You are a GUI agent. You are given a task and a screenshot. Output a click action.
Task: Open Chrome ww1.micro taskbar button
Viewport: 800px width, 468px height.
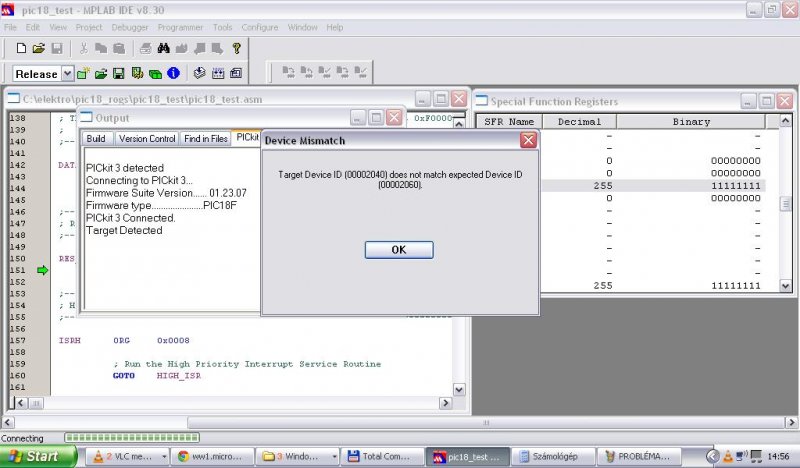[212, 456]
